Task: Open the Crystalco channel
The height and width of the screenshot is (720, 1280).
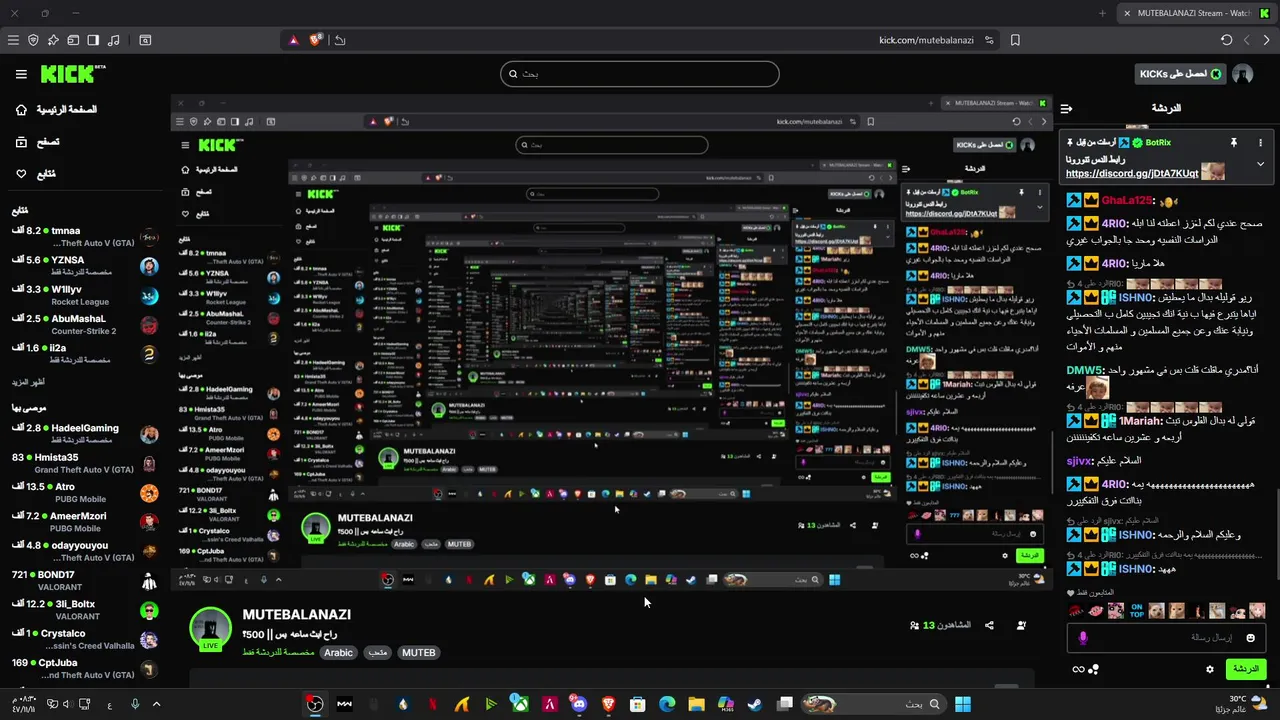Action: pyautogui.click(x=85, y=639)
